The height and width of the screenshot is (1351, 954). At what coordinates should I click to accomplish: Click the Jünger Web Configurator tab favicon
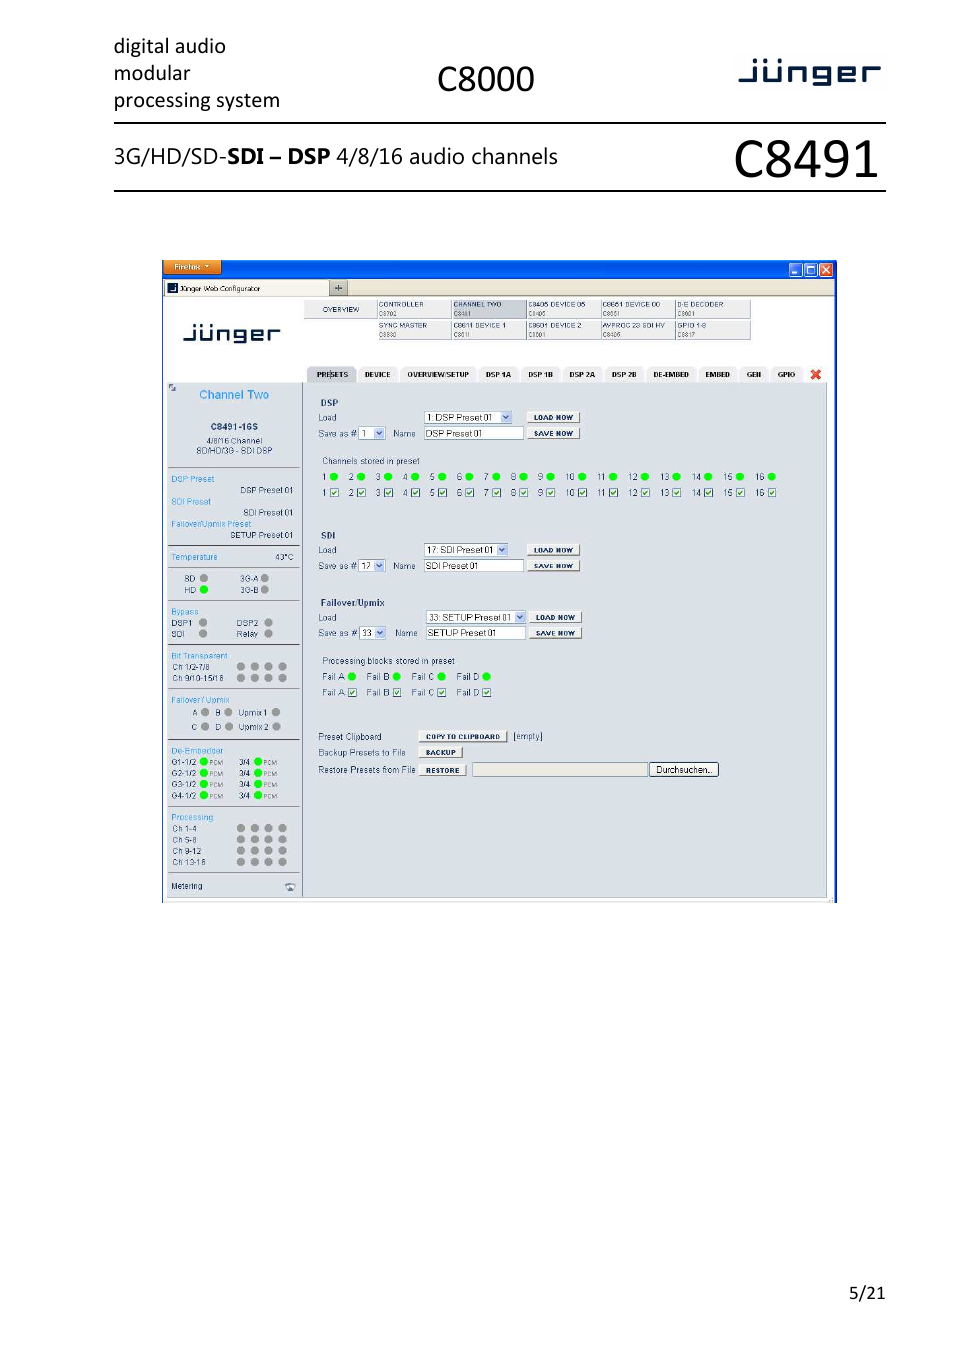pyautogui.click(x=173, y=288)
